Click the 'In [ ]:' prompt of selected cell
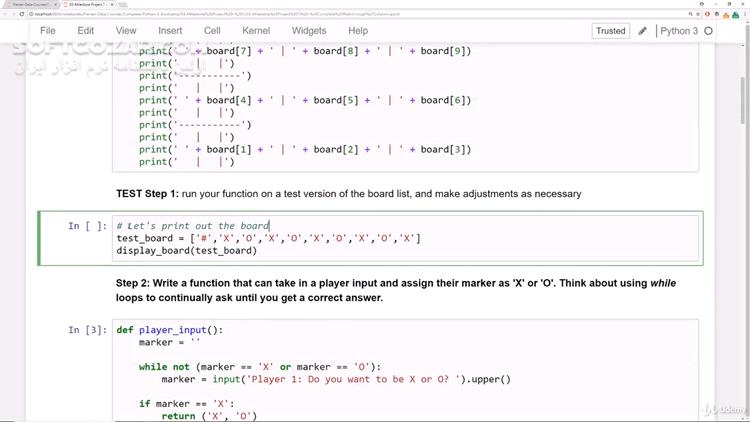Viewport: 750px width, 422px height. point(88,226)
